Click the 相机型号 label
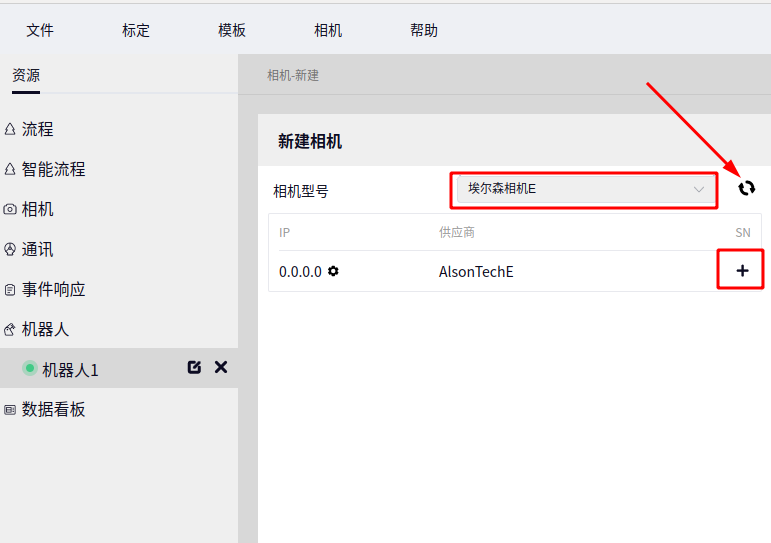Viewport: 771px width, 543px height. (300, 191)
